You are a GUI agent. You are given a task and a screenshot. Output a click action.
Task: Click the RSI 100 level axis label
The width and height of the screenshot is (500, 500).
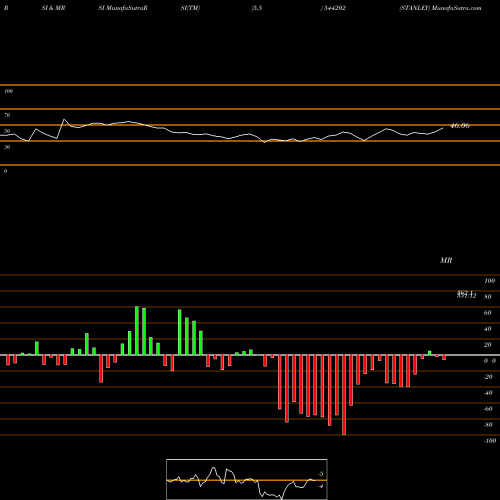pos(8,91)
